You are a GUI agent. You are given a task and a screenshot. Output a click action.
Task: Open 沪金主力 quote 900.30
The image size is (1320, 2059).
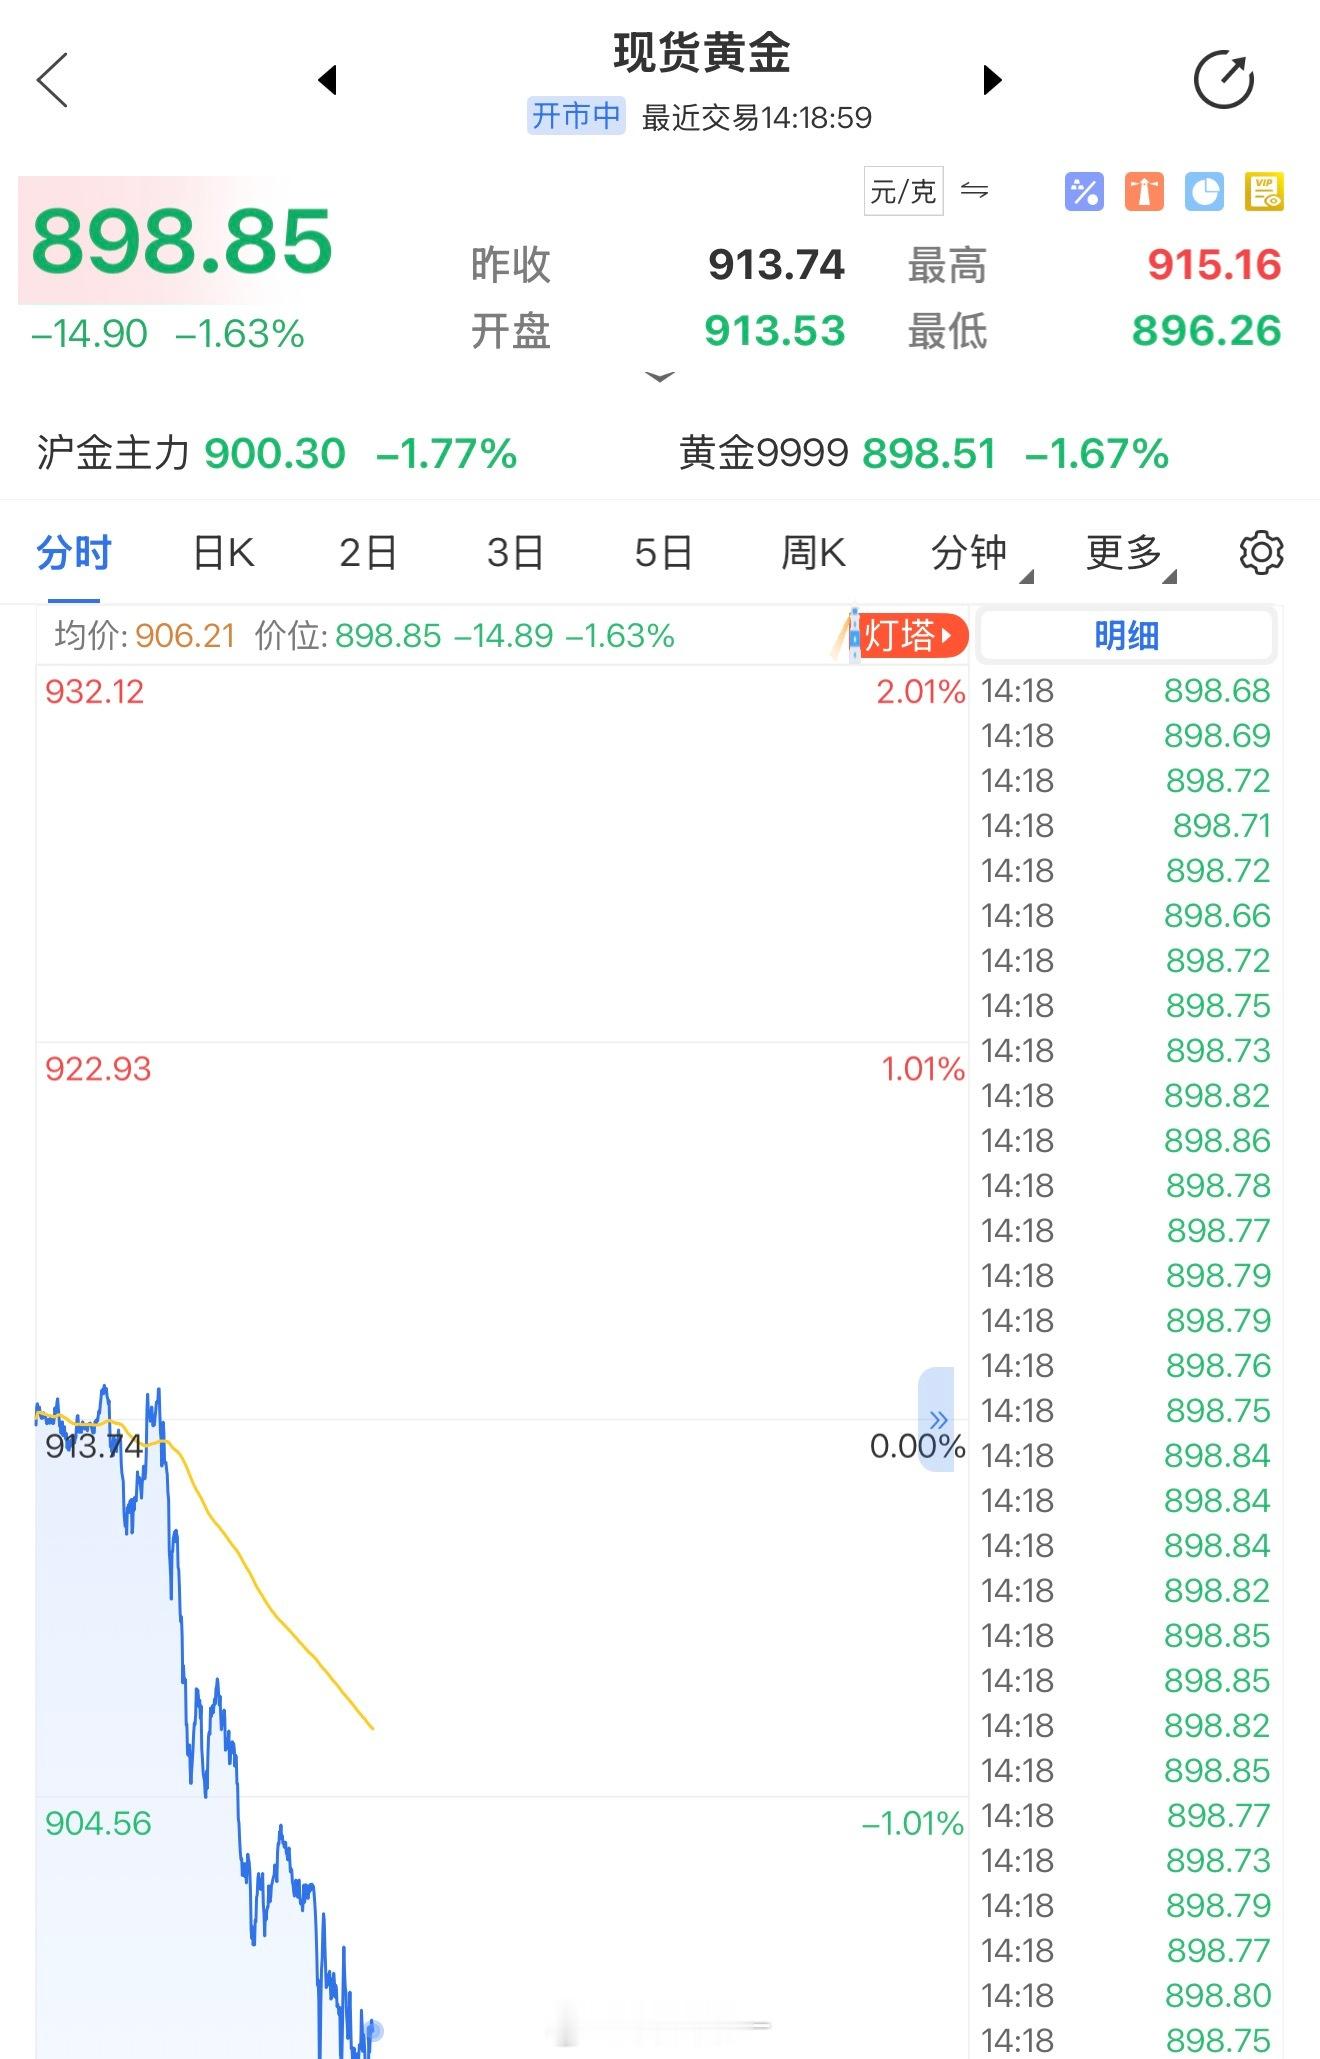click(x=276, y=453)
